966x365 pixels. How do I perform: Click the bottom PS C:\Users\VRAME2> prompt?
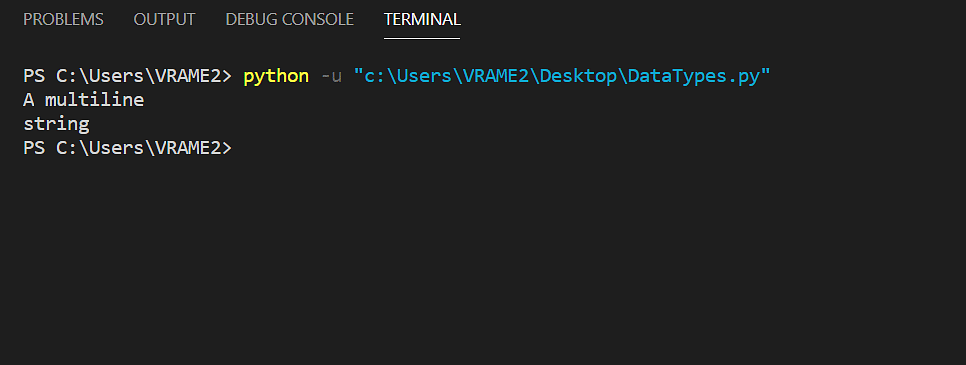coord(128,148)
